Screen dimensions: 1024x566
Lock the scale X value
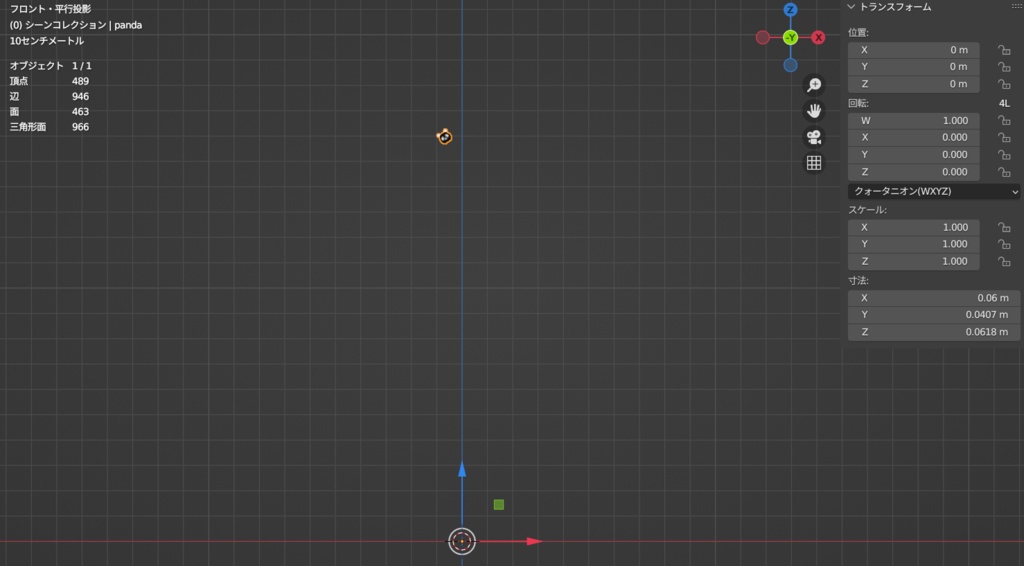[1004, 227]
